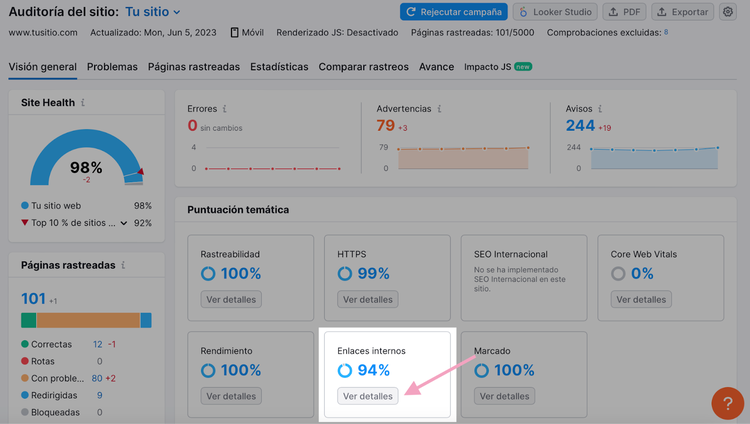Open Páginas rastreadas tab

pos(194,67)
